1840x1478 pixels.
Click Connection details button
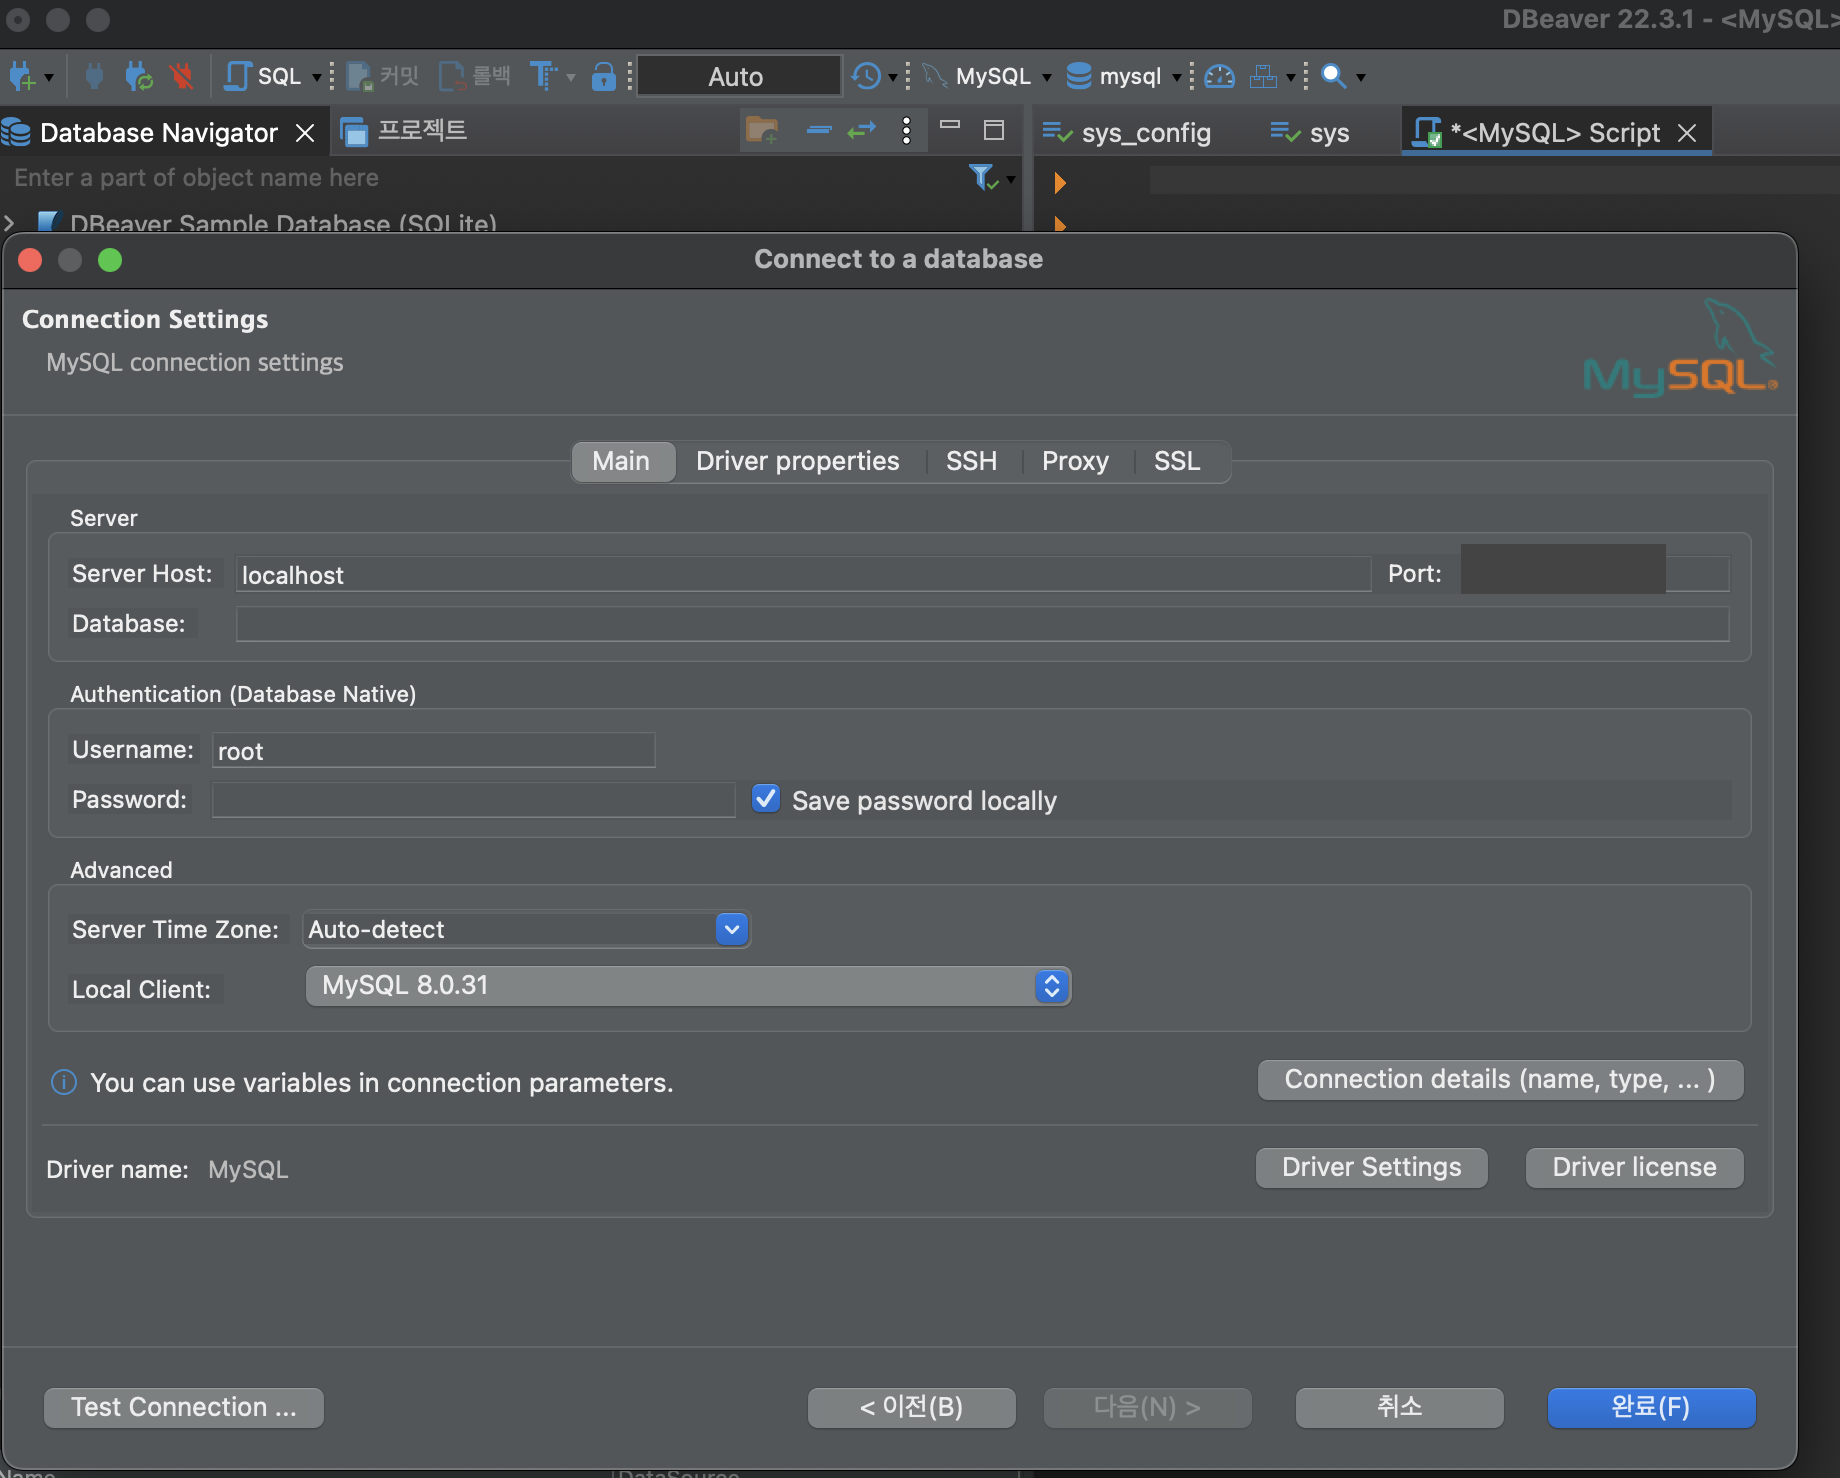click(1500, 1080)
